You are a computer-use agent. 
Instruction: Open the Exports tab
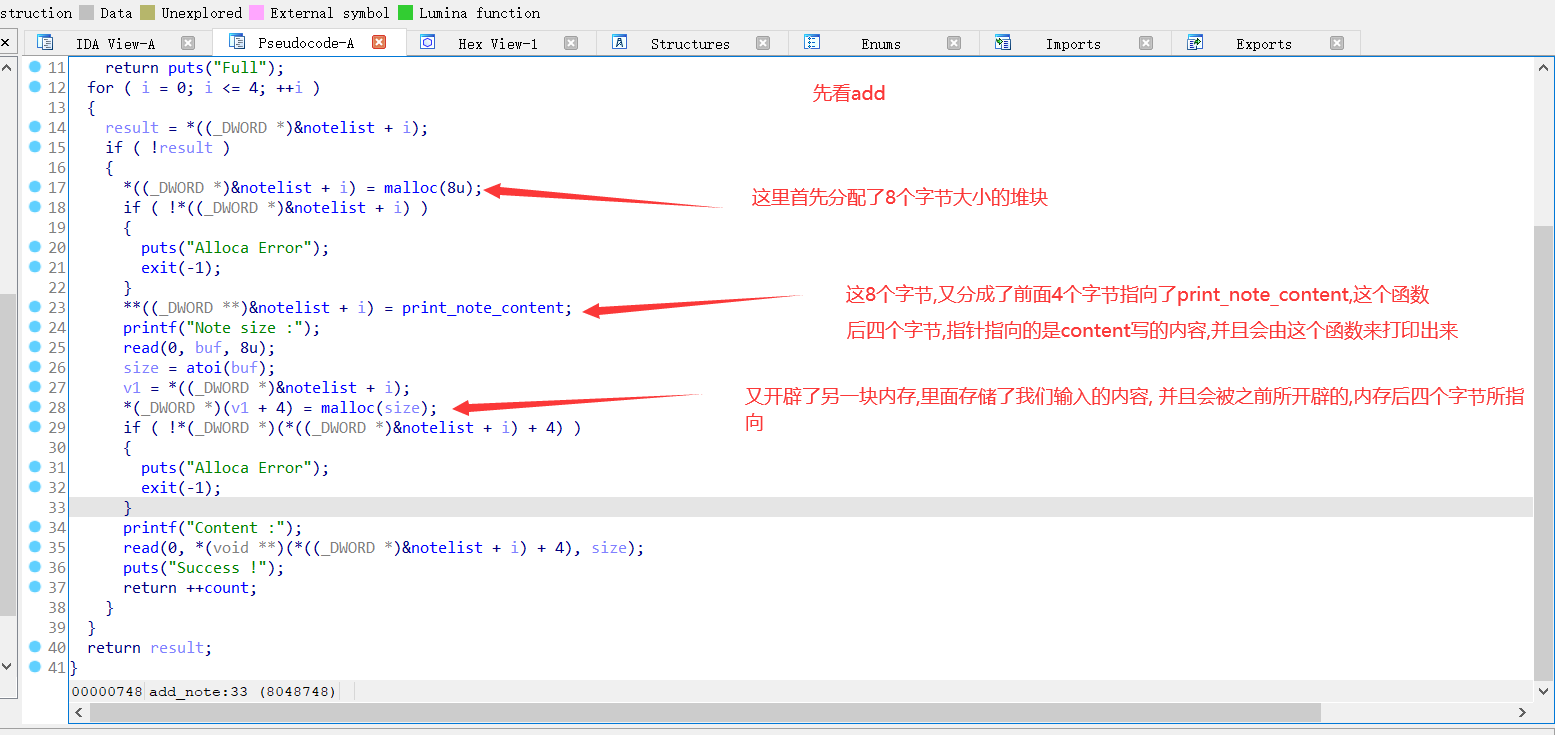1264,43
